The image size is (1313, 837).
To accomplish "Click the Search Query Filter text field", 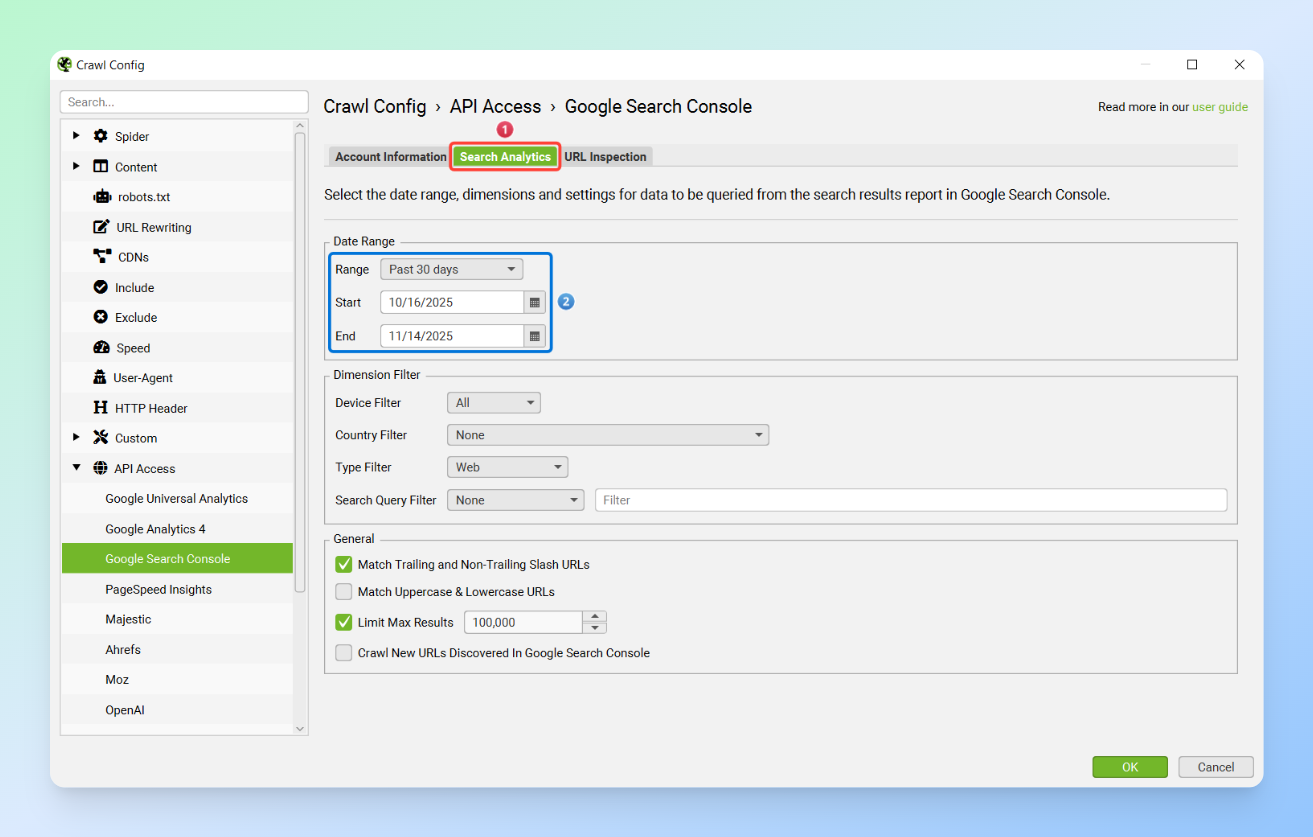I will point(910,500).
